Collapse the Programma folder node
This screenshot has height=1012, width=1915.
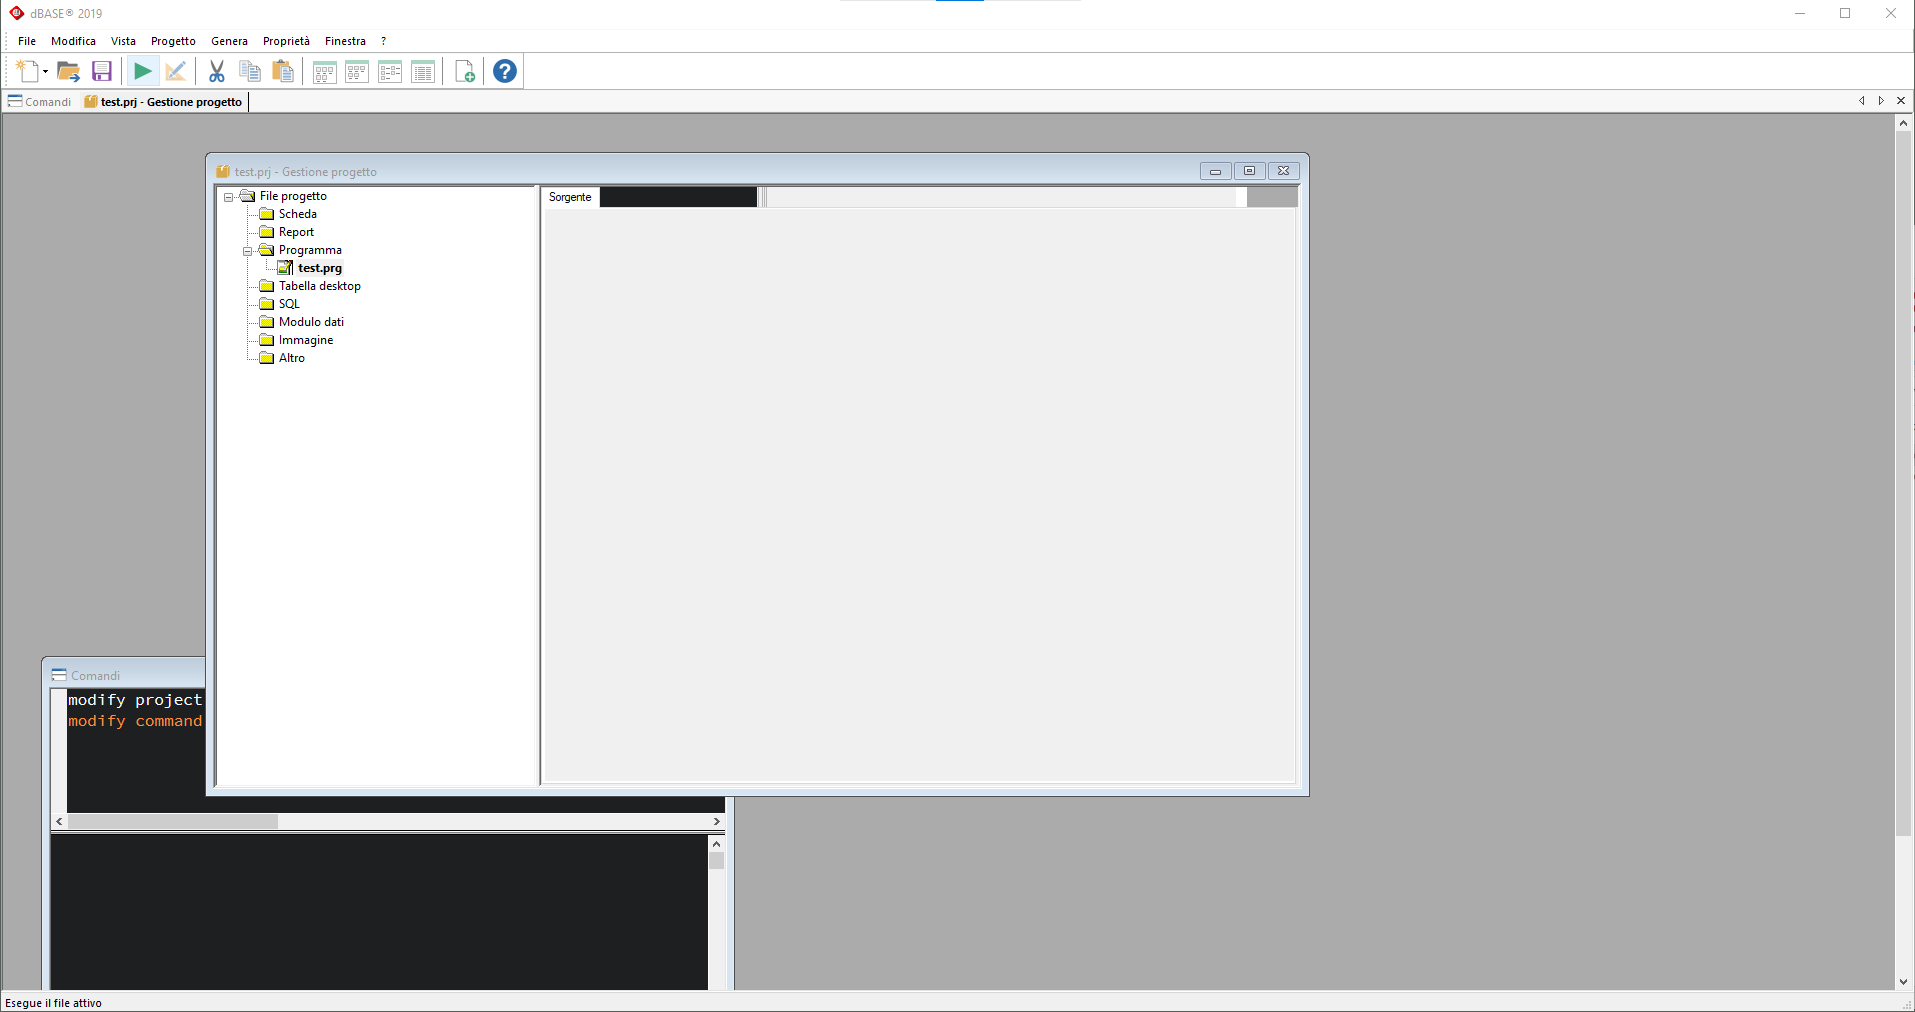(248, 251)
